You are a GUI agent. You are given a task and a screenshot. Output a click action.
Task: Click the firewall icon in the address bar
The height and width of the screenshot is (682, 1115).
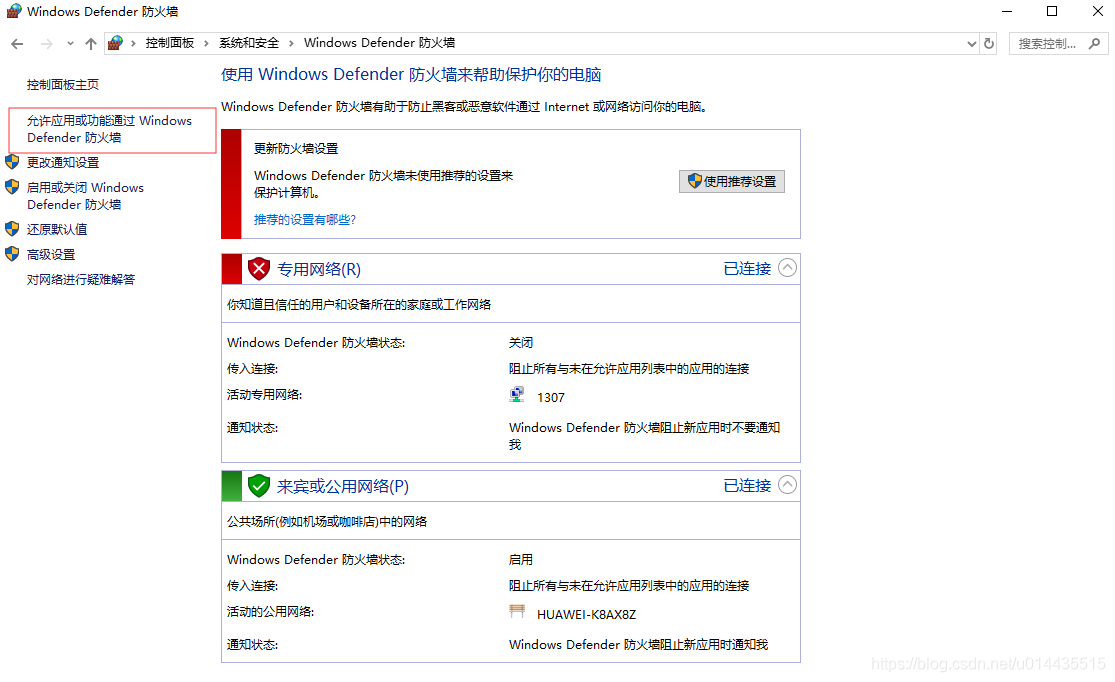(x=115, y=43)
